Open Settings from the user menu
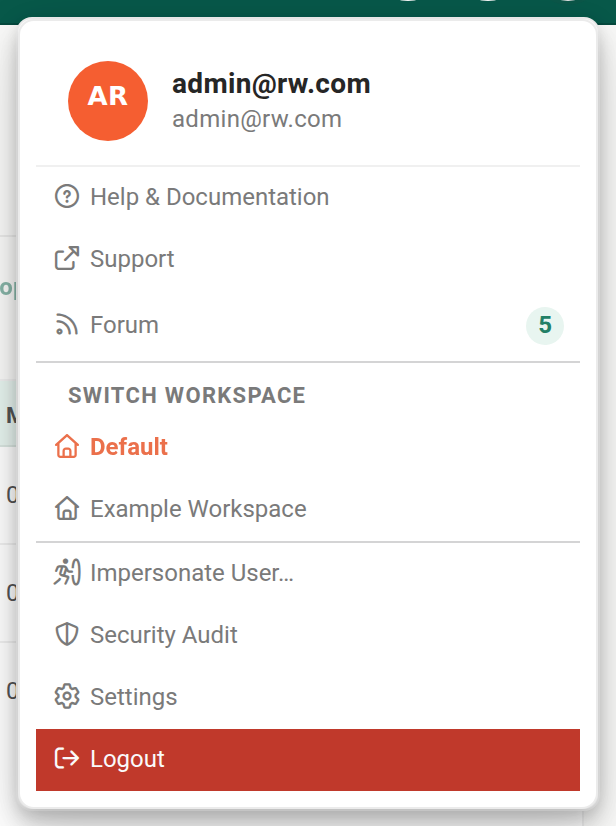 tap(308, 696)
